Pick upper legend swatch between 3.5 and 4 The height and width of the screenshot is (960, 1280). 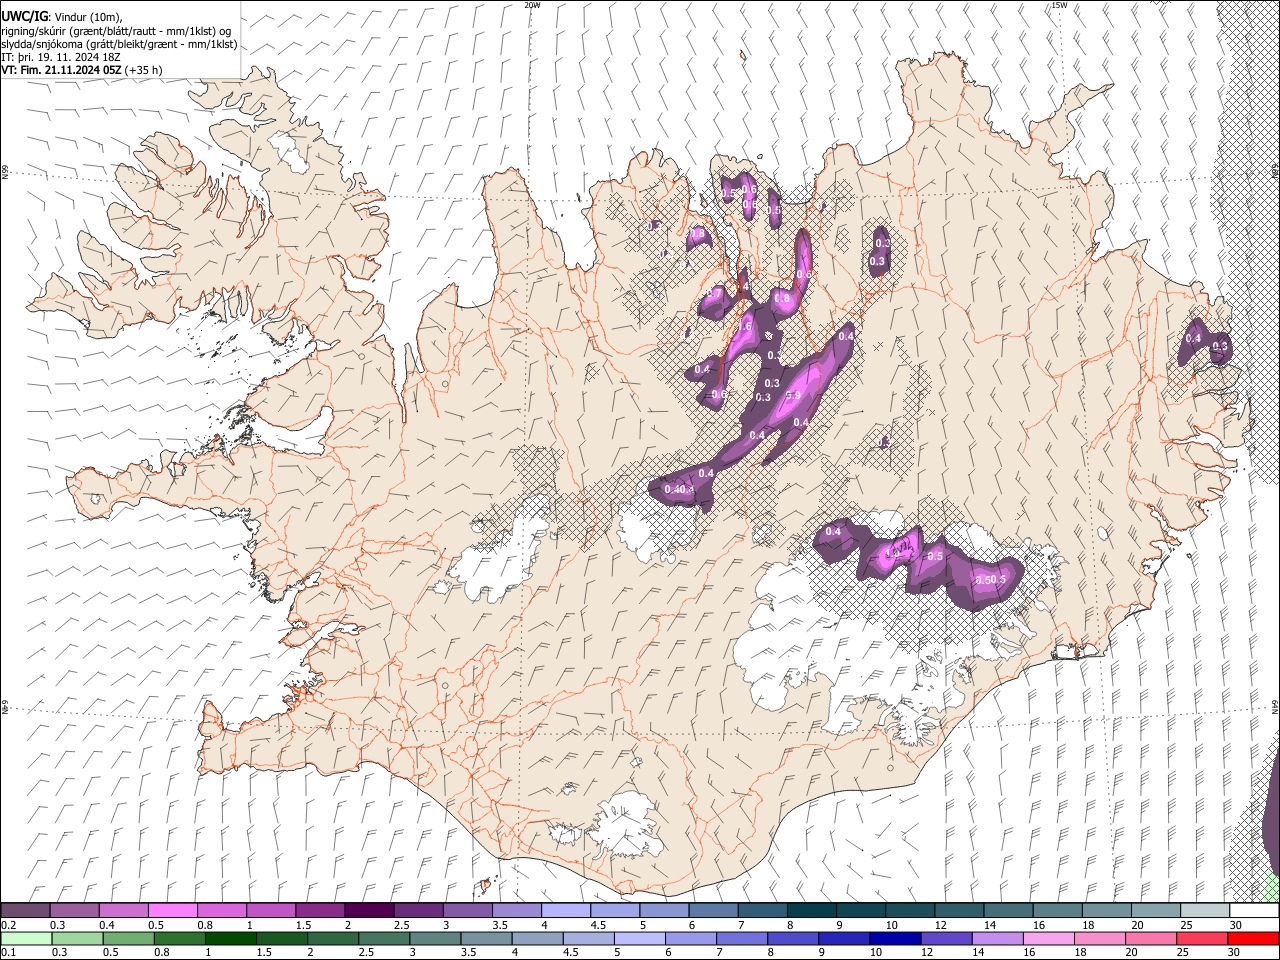517,911
